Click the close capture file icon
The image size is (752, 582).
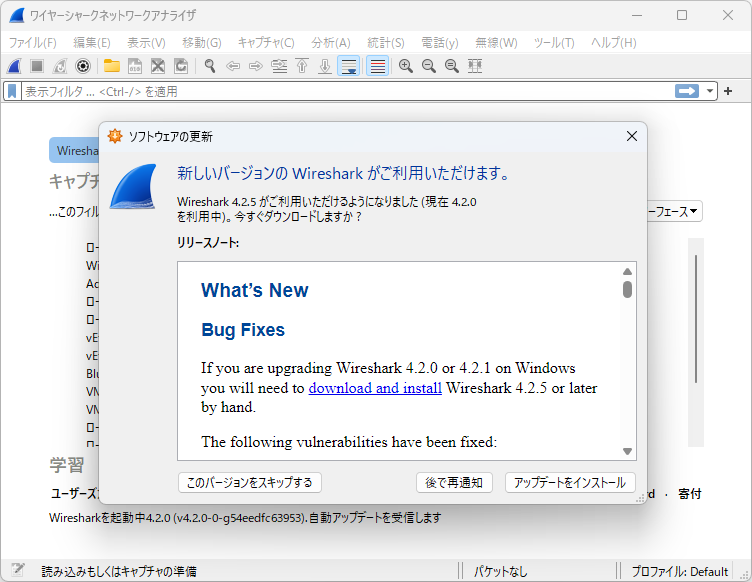(x=158, y=66)
